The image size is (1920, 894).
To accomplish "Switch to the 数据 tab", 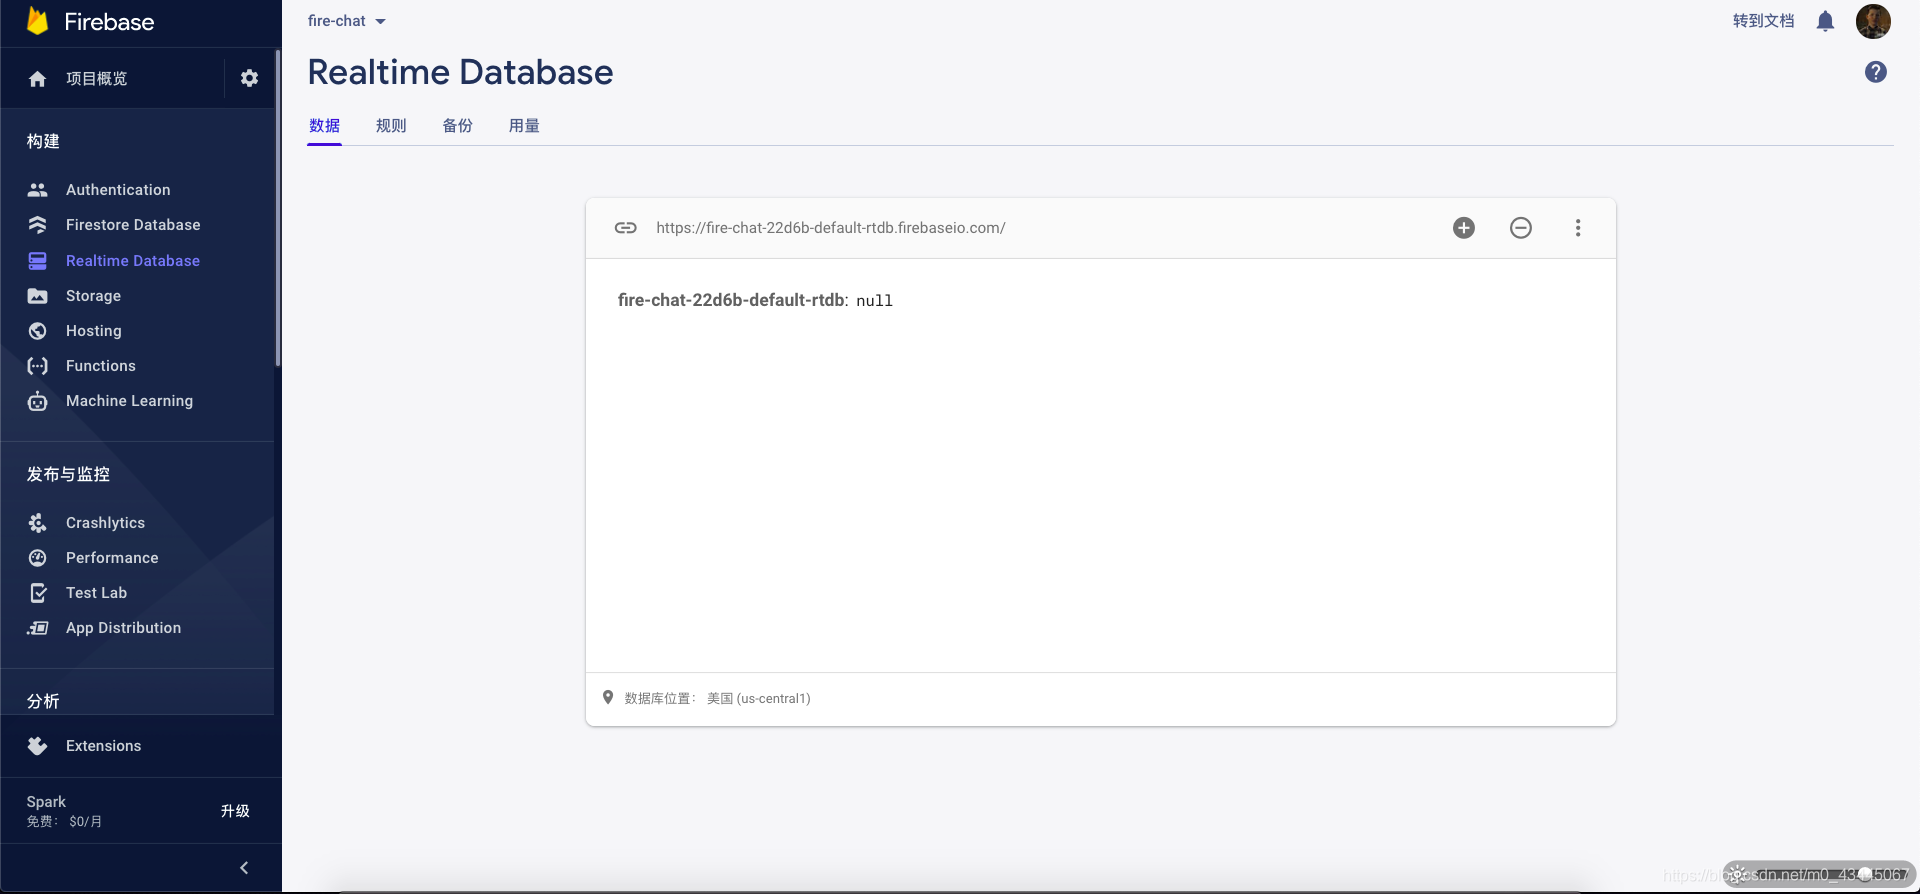I will (x=325, y=126).
